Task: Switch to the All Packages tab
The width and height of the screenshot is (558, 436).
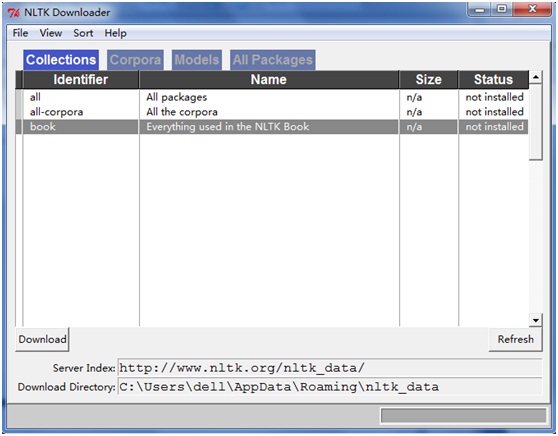Action: 273,60
